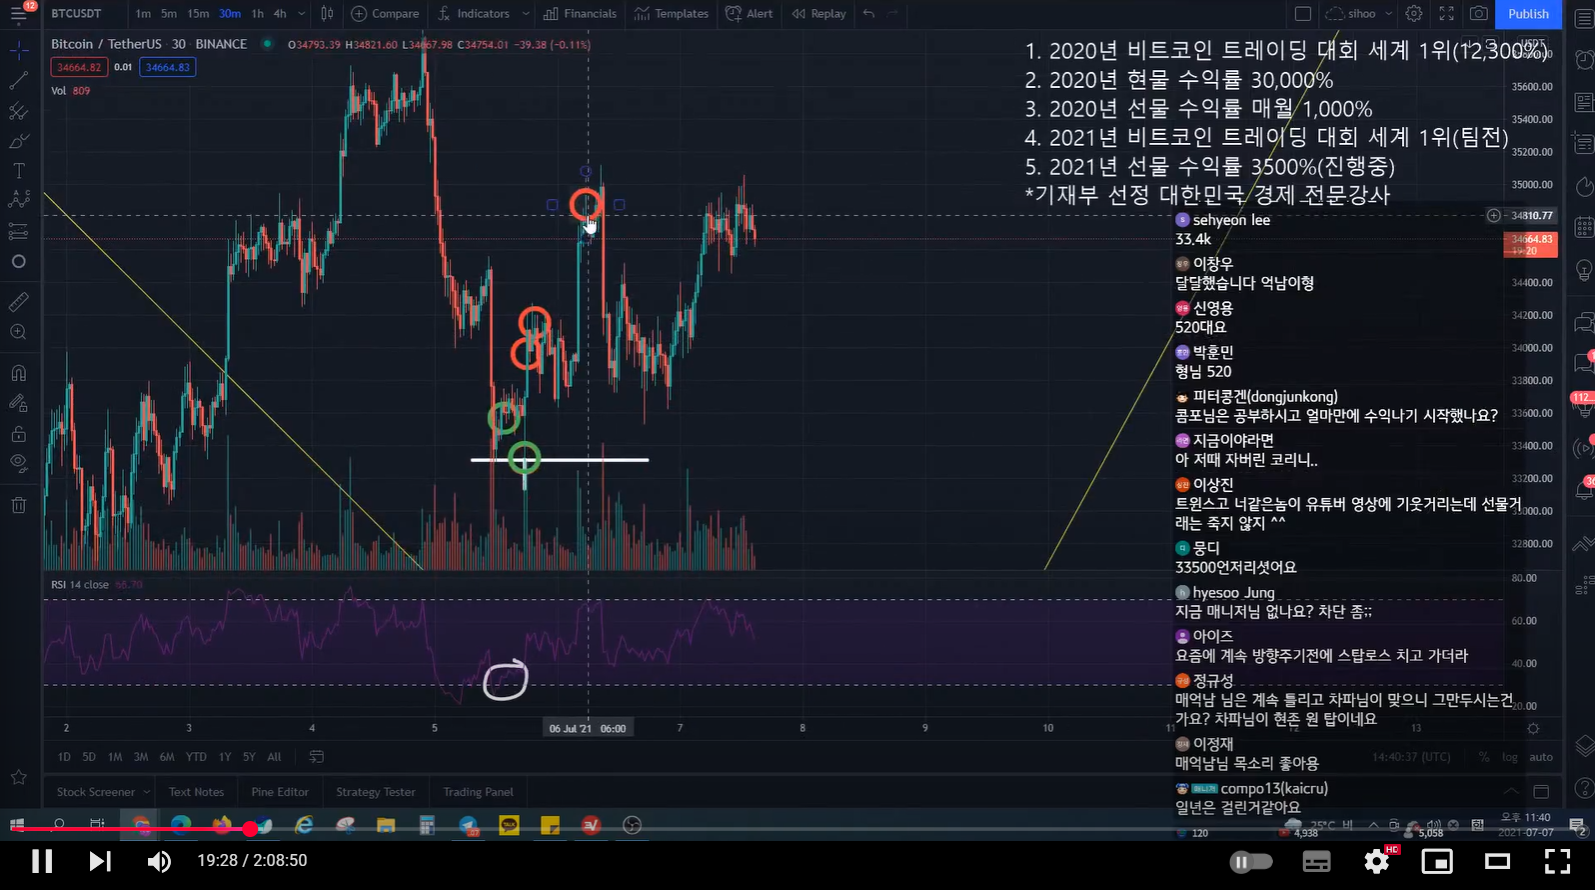Switch to the 5m timeframe

169,14
